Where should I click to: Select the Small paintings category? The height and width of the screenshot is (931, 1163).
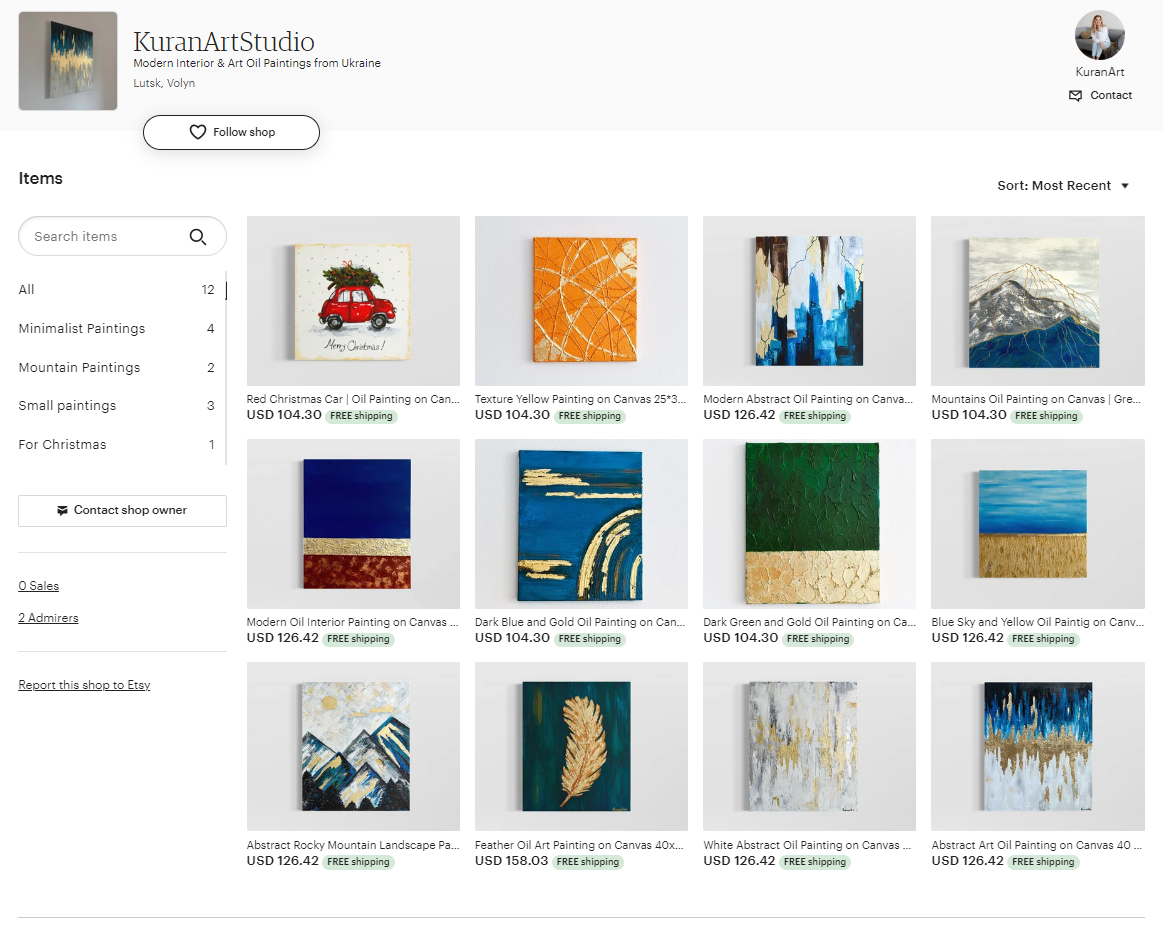coord(116,406)
